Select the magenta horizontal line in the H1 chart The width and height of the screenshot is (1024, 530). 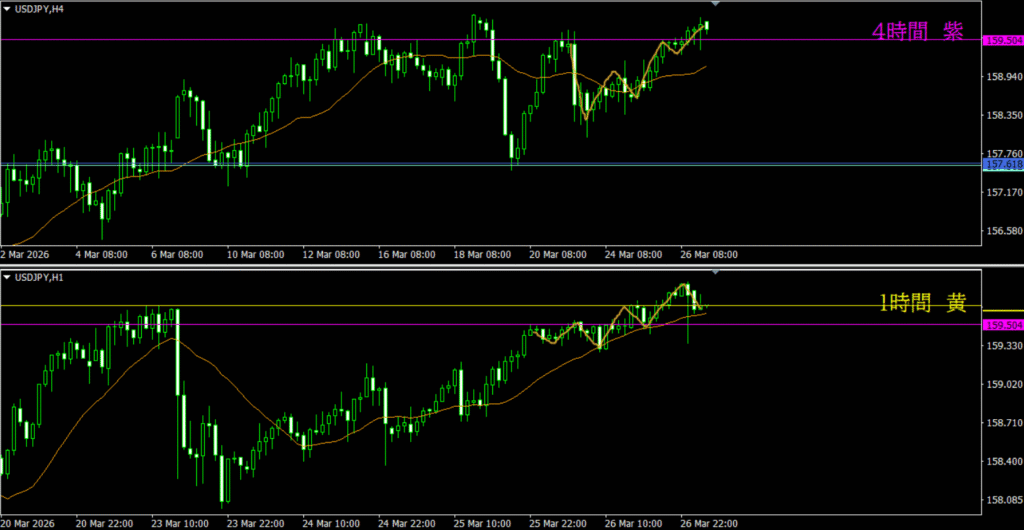(300, 324)
